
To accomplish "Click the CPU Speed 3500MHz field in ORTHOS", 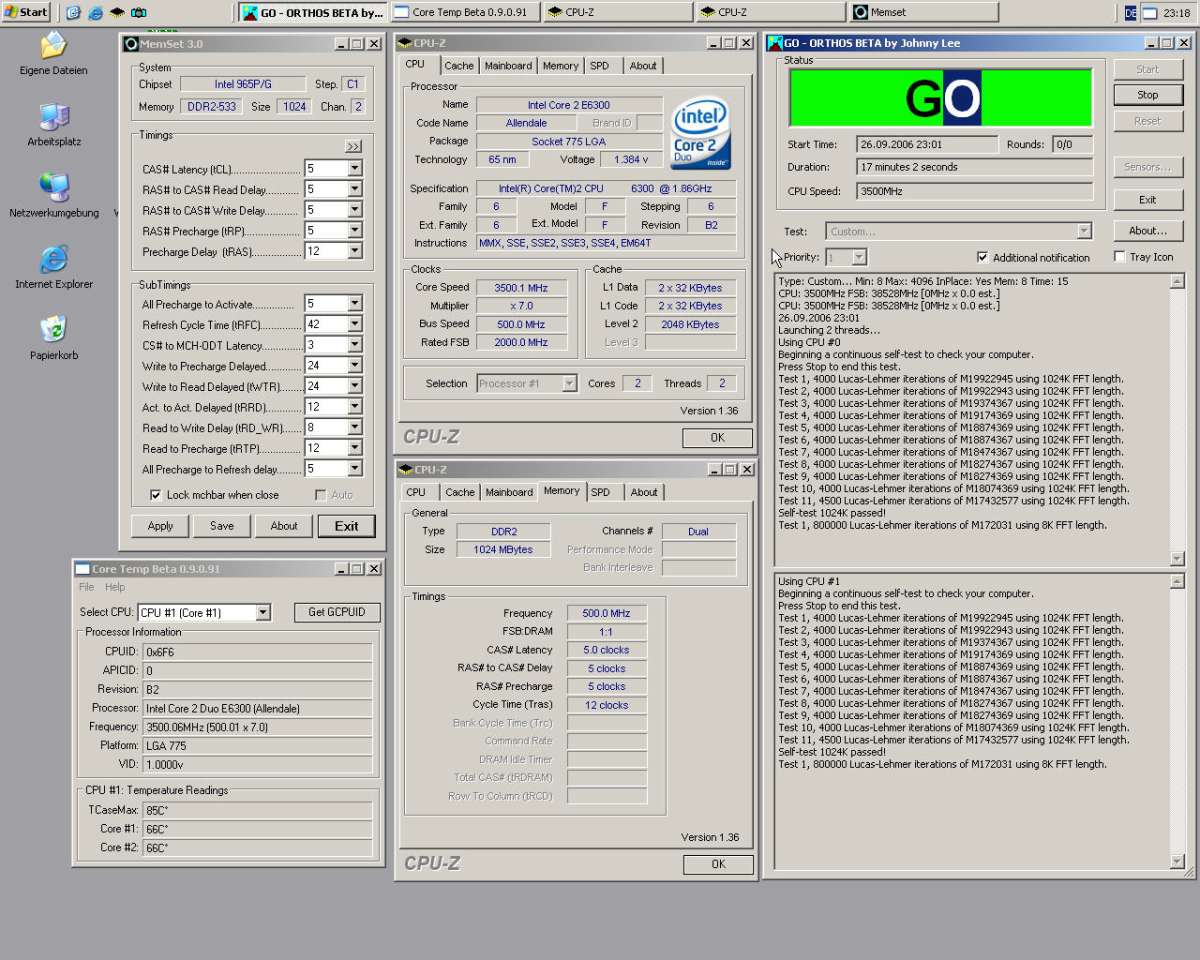I will (x=975, y=191).
